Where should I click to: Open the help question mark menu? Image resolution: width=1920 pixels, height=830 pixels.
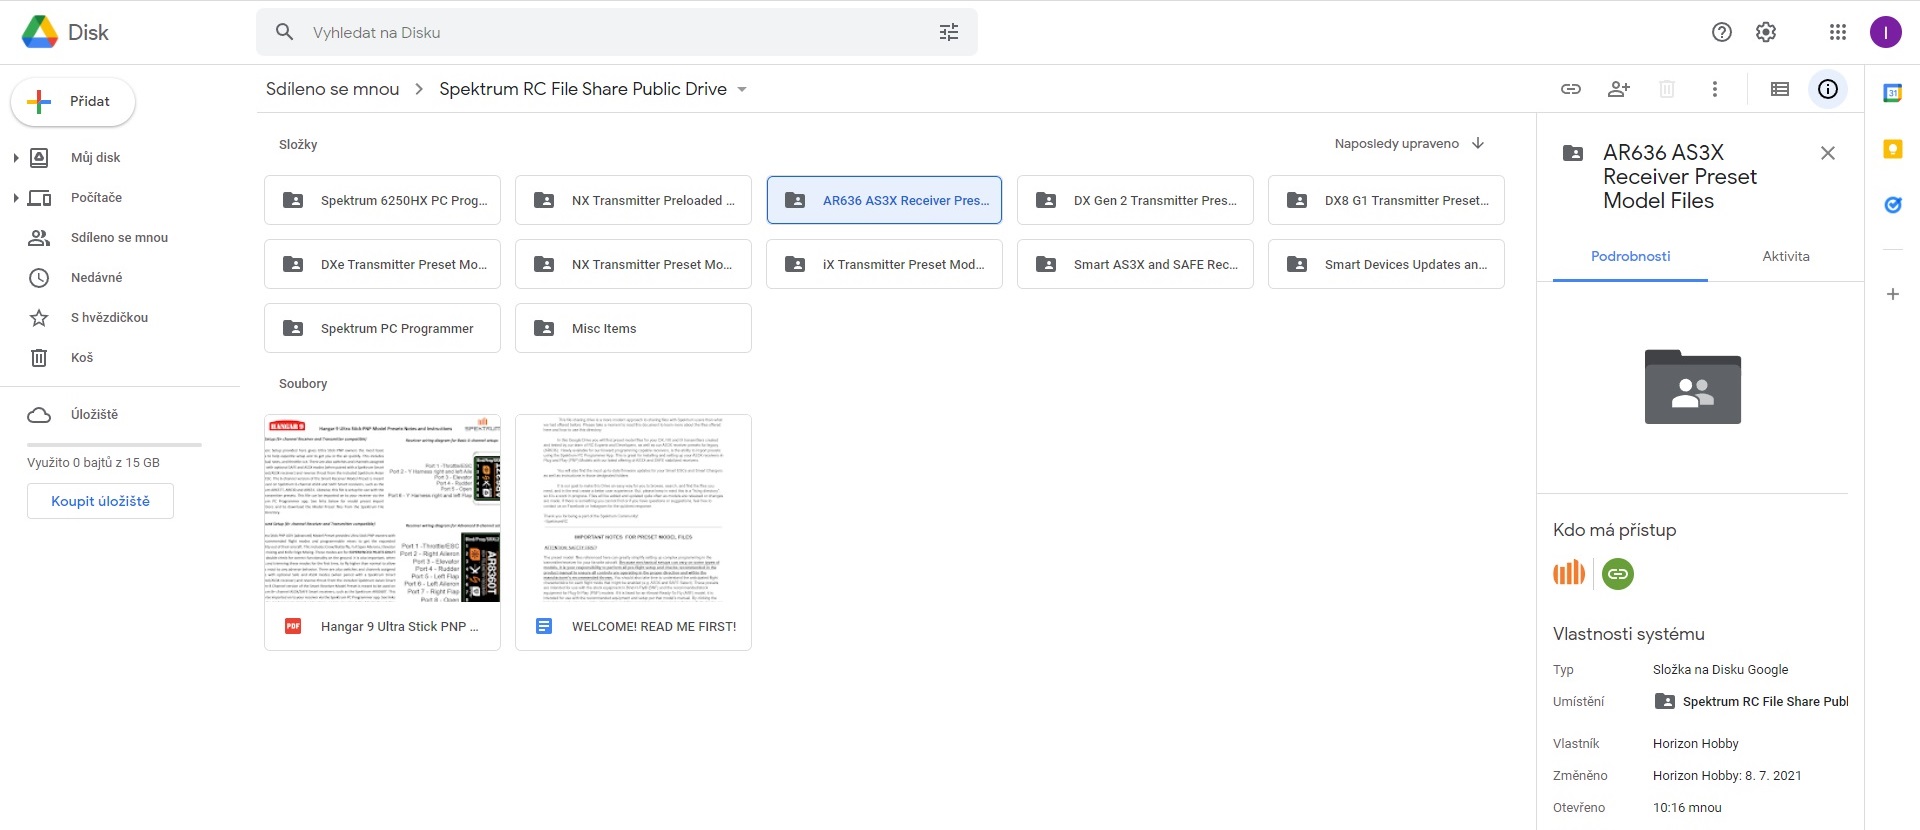1722,32
